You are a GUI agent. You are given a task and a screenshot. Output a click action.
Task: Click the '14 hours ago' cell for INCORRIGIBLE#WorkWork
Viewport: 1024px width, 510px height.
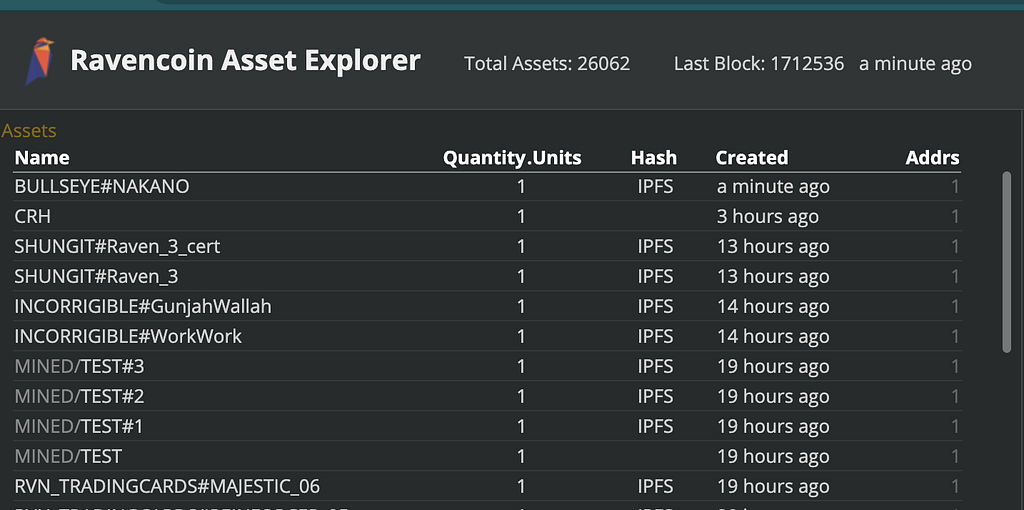[773, 336]
